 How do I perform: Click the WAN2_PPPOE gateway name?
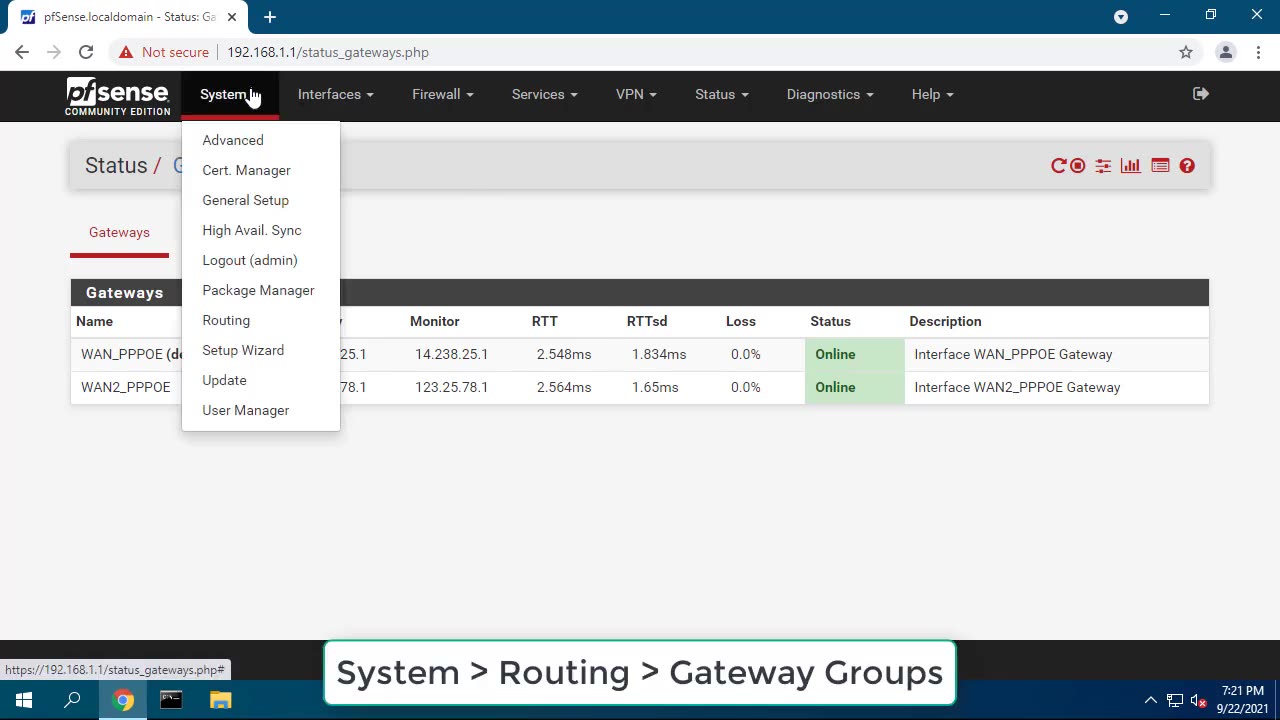click(126, 387)
